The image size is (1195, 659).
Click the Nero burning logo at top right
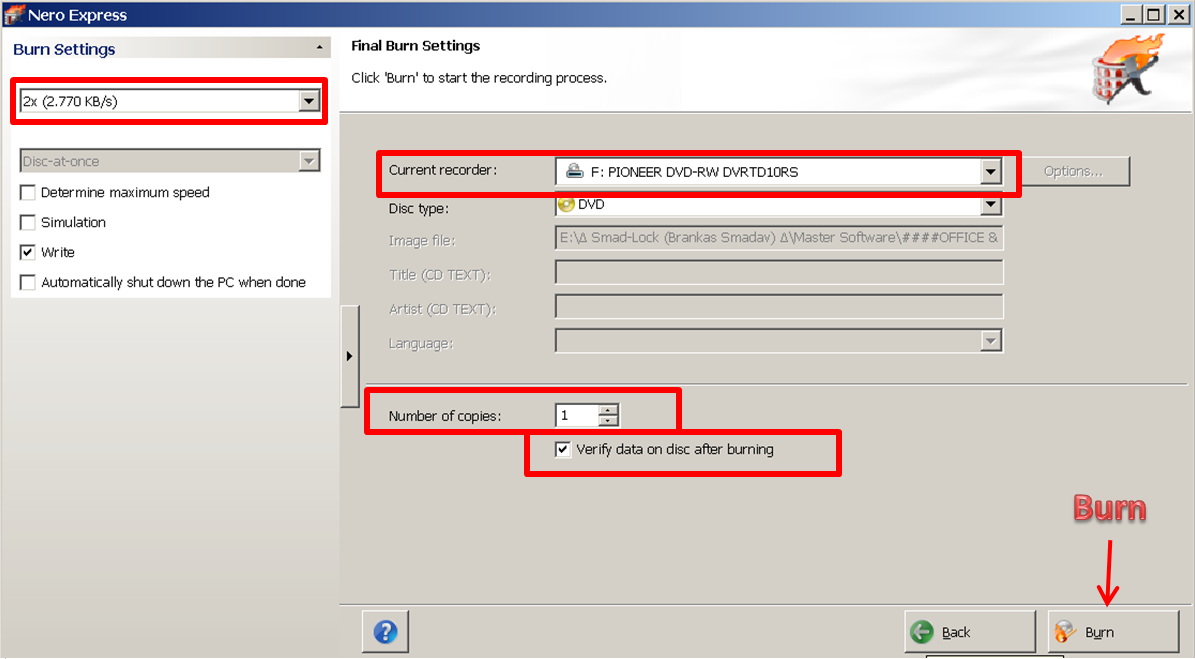(x=1126, y=69)
